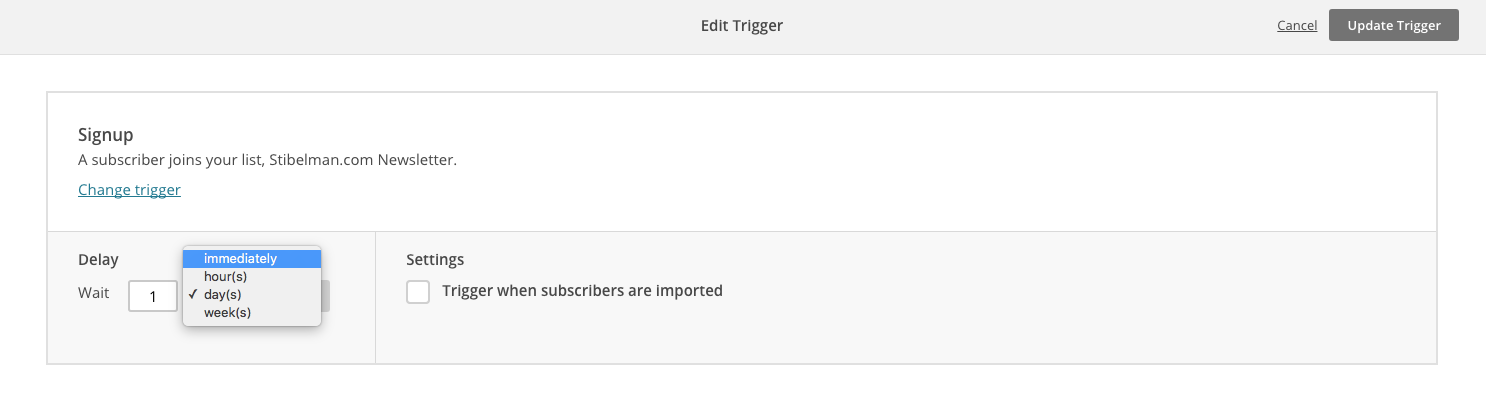Choose "hour(s)" from the delay list

point(251,277)
